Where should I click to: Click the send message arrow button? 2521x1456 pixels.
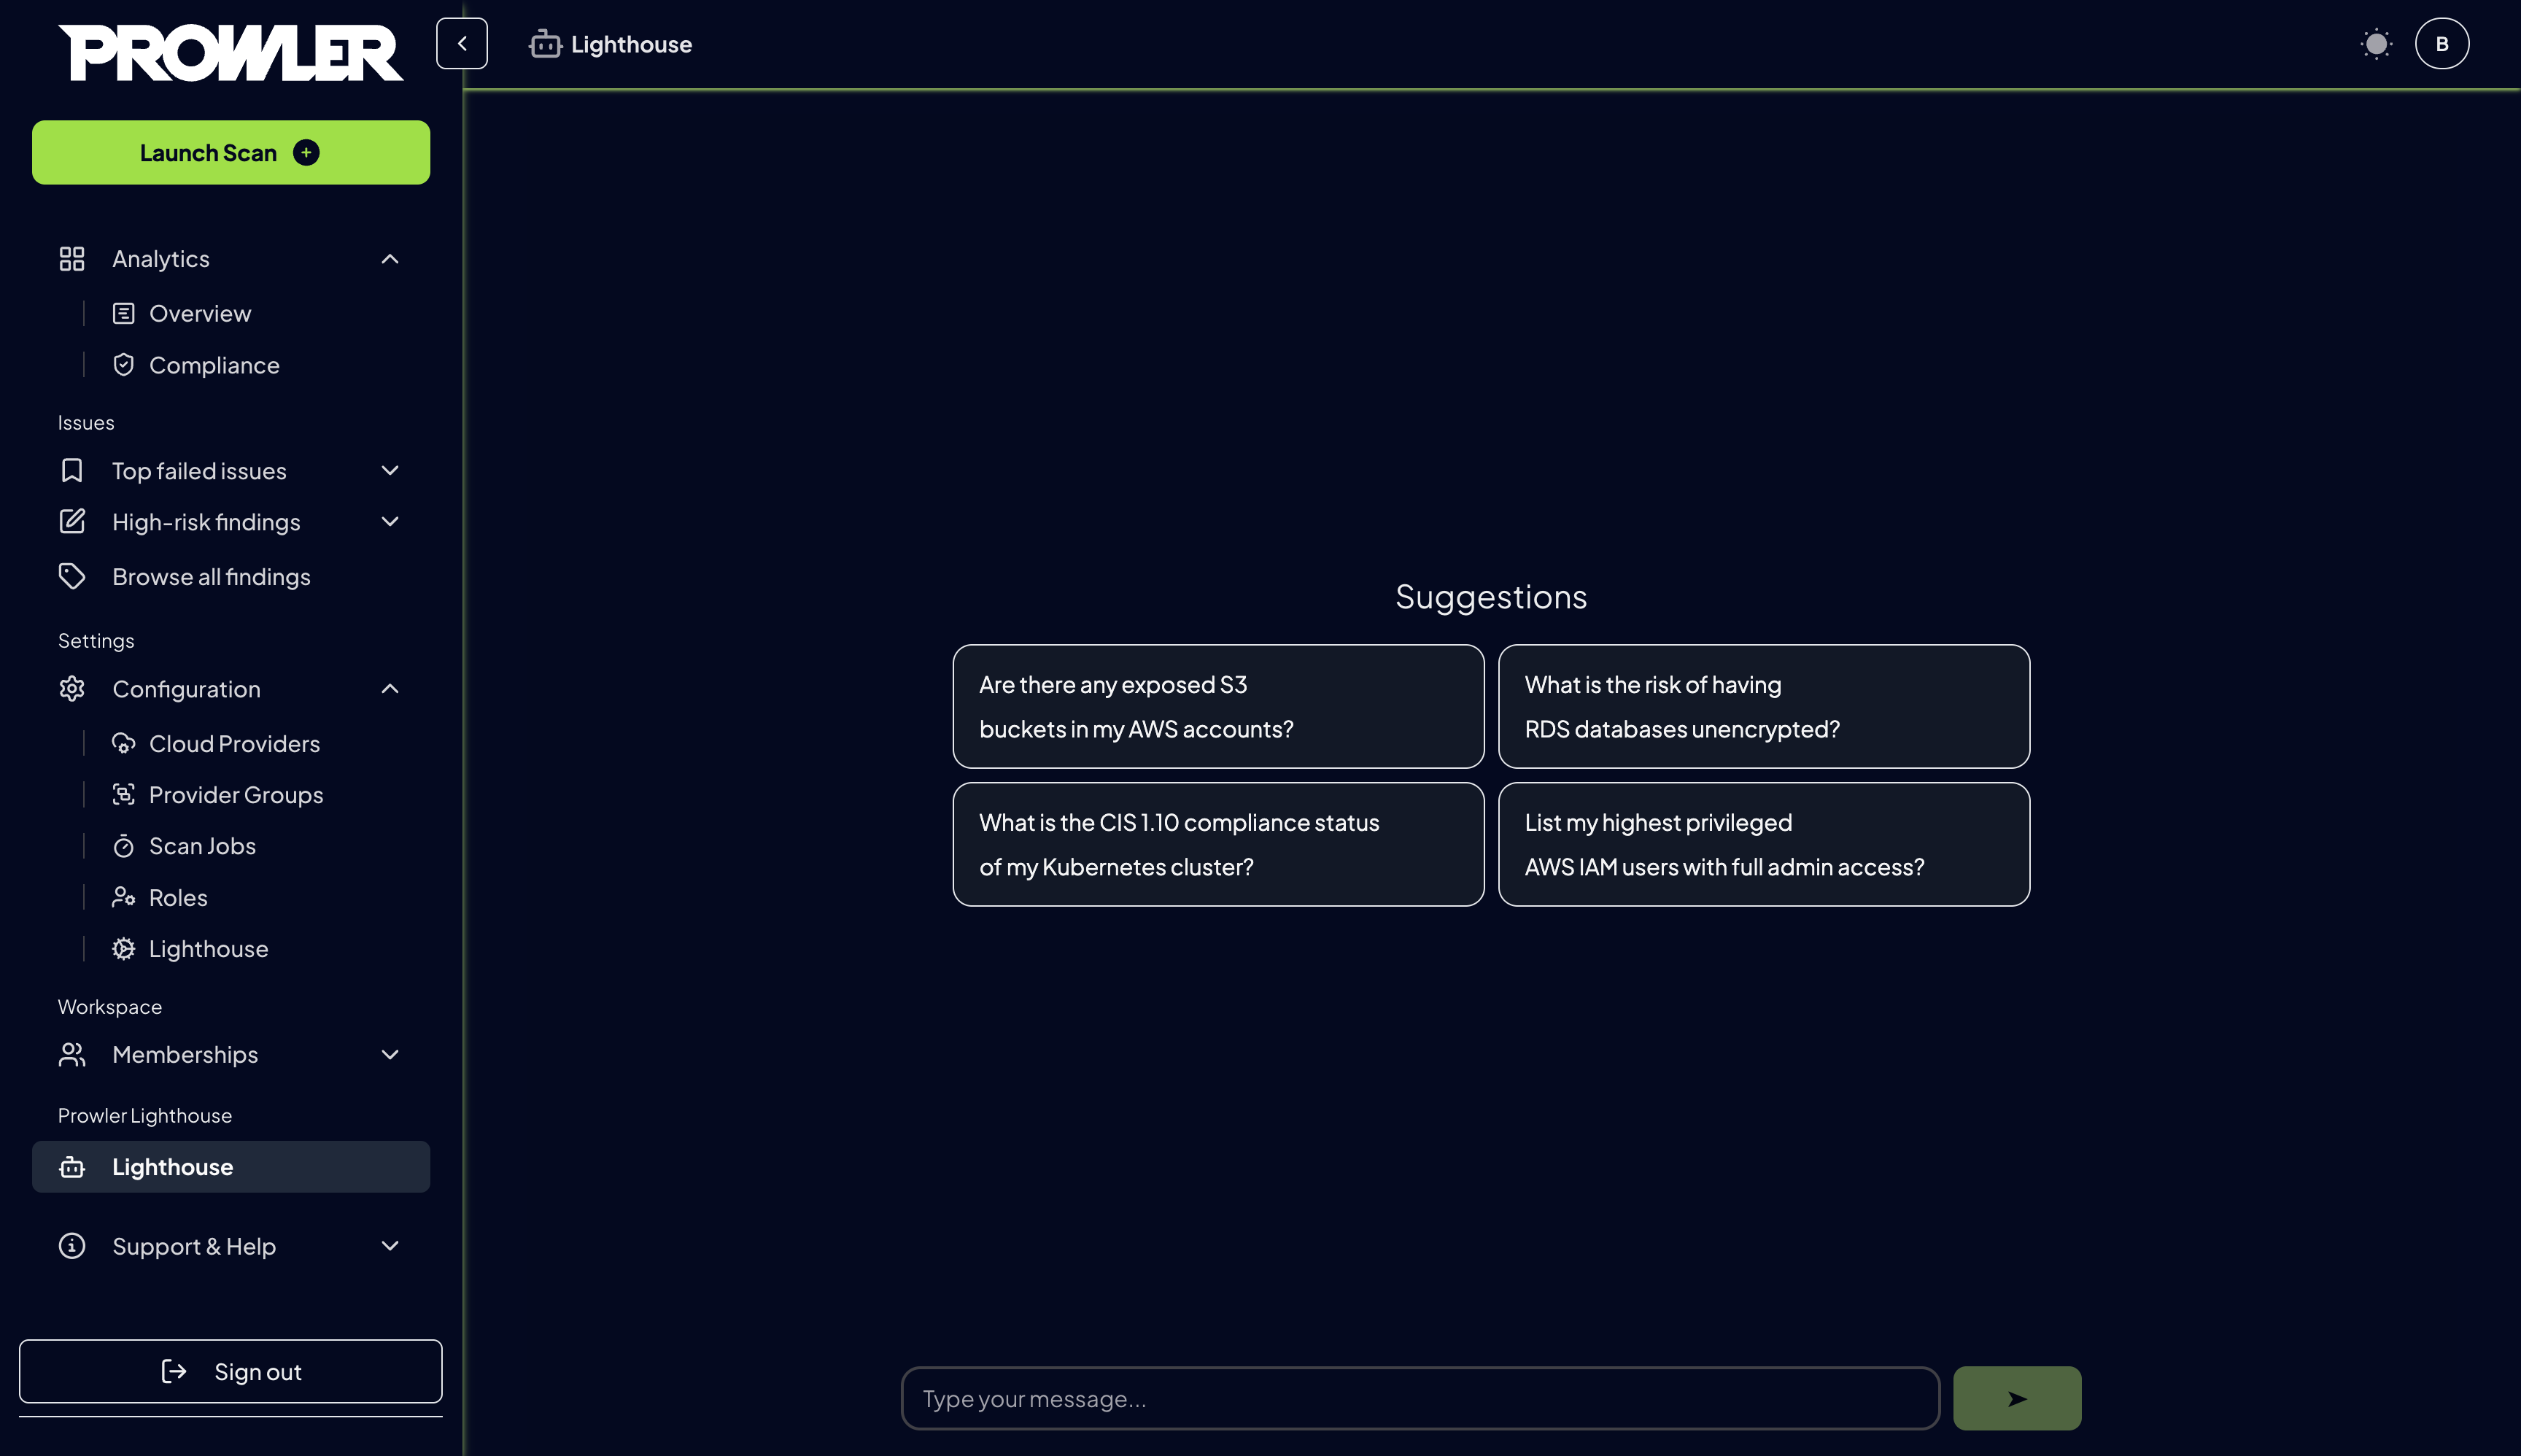click(x=2016, y=1398)
